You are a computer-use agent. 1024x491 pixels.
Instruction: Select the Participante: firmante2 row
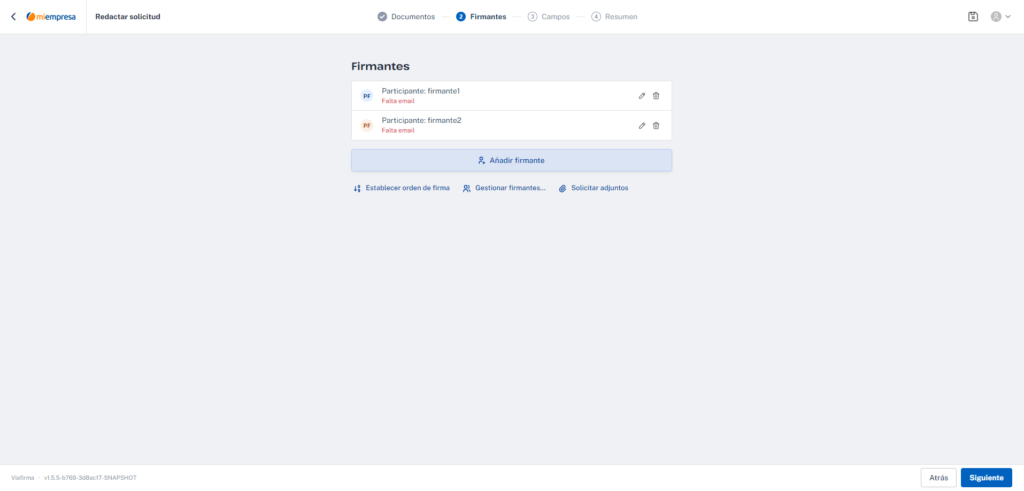[511, 125]
